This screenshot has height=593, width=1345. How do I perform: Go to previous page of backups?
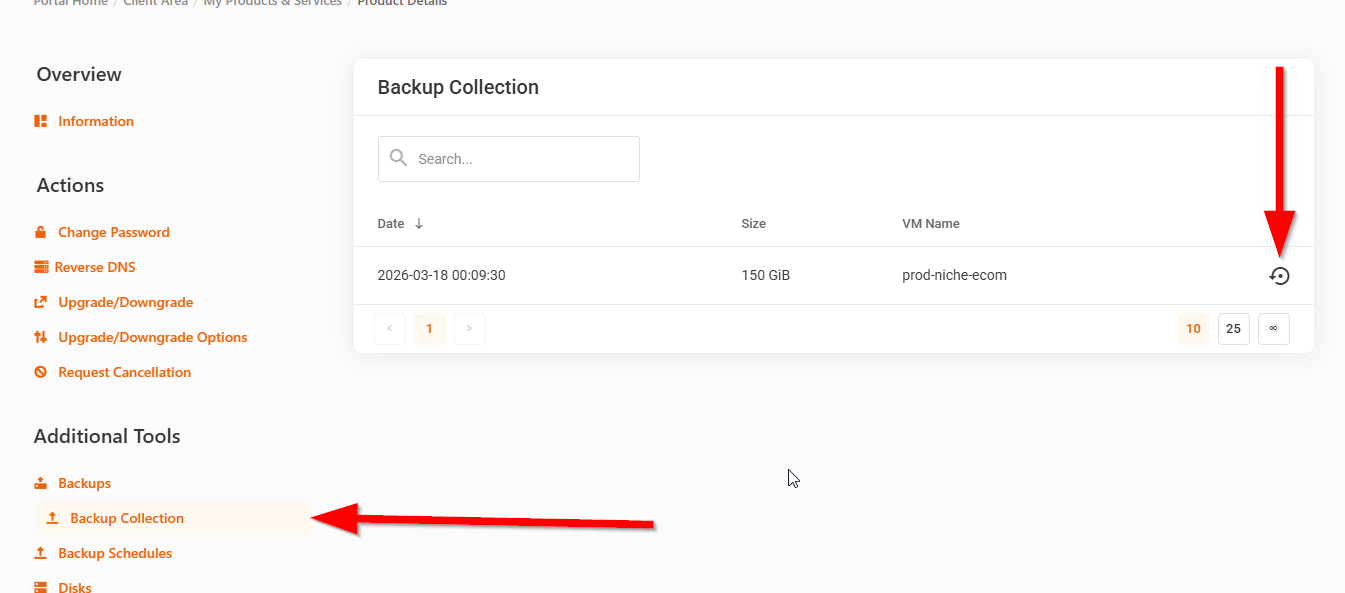click(x=390, y=329)
